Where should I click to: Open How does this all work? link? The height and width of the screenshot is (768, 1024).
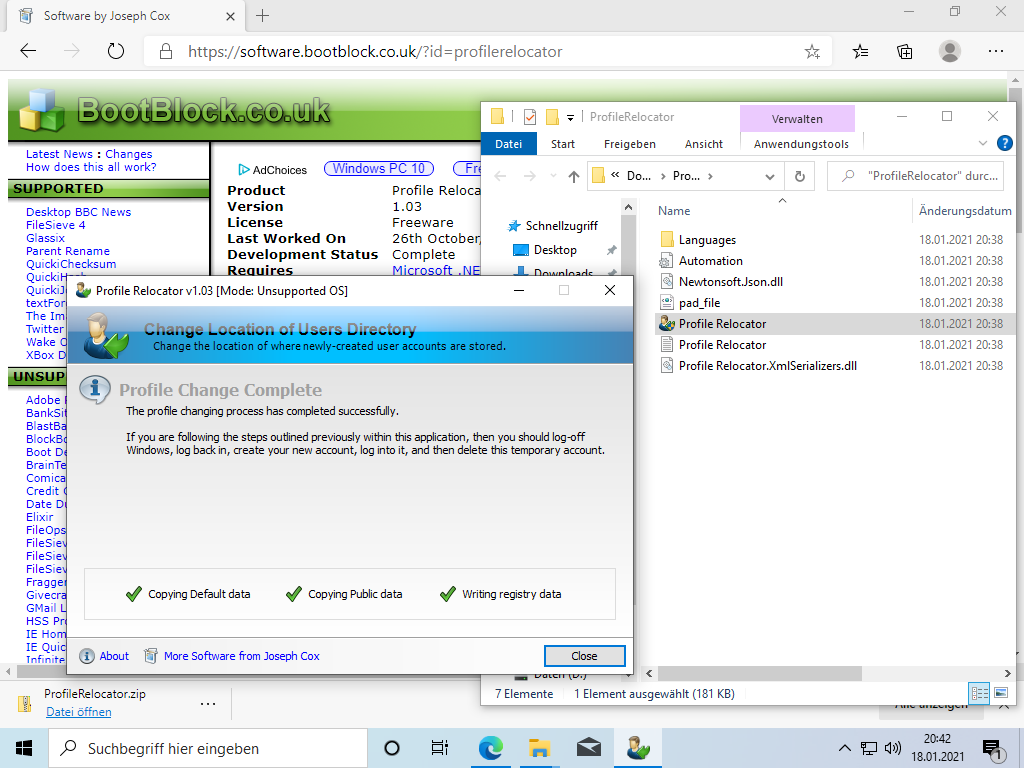point(91,167)
